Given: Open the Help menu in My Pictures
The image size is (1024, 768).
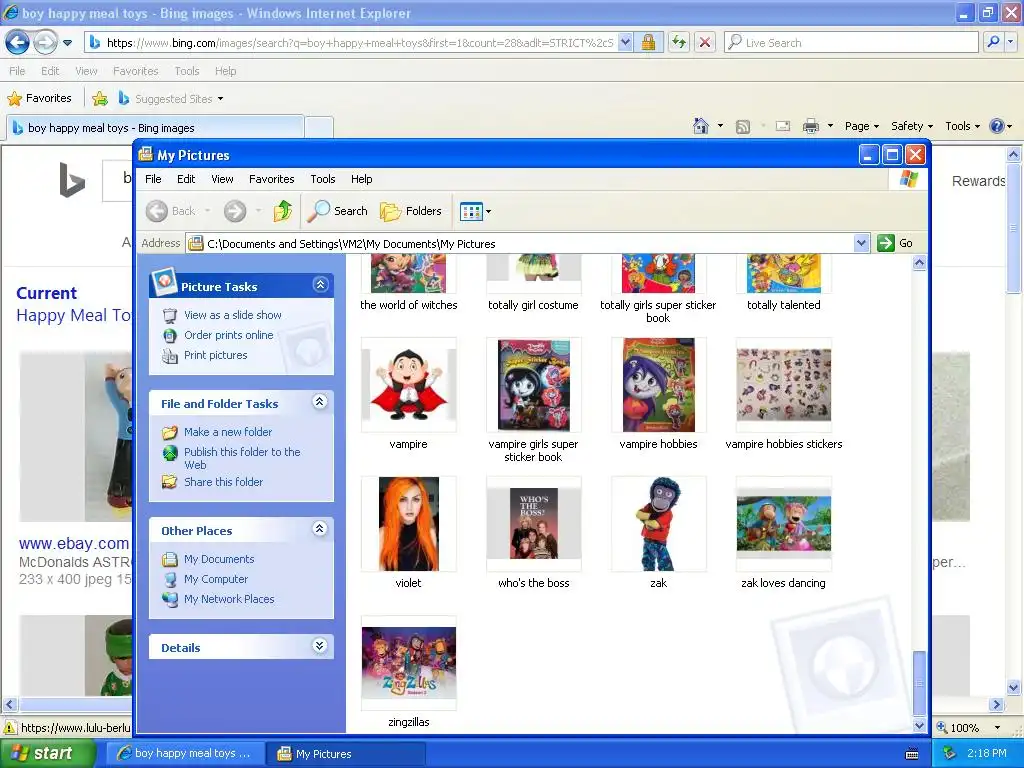Looking at the screenshot, I should 361,179.
